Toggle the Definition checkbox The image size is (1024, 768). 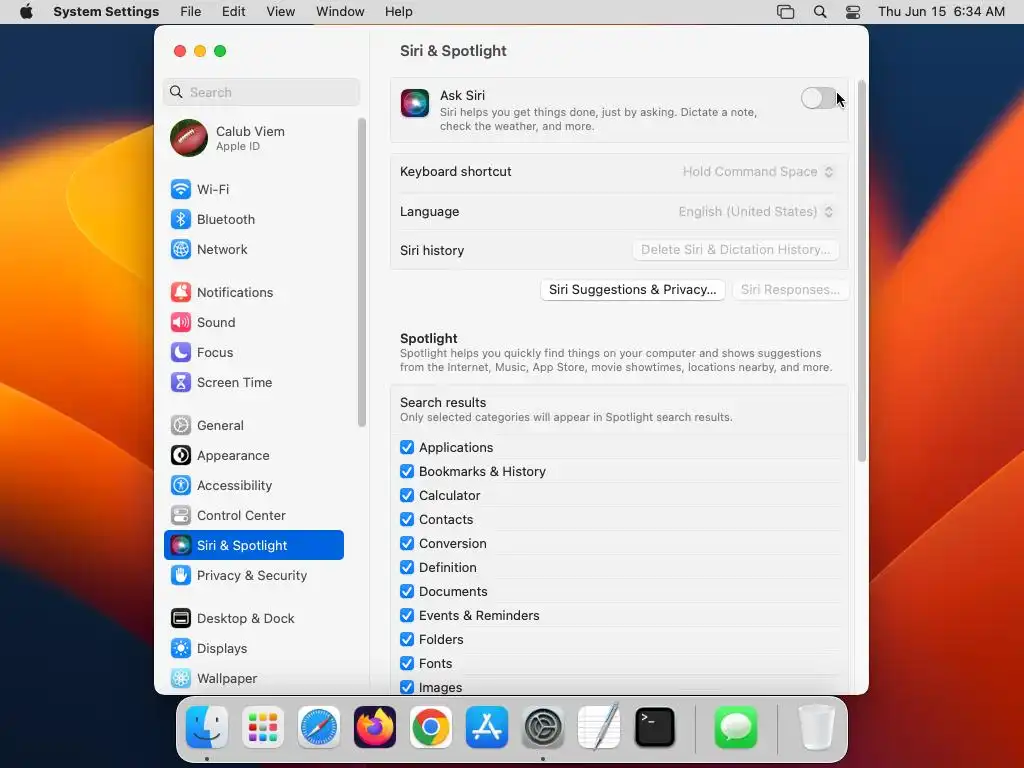click(x=407, y=567)
